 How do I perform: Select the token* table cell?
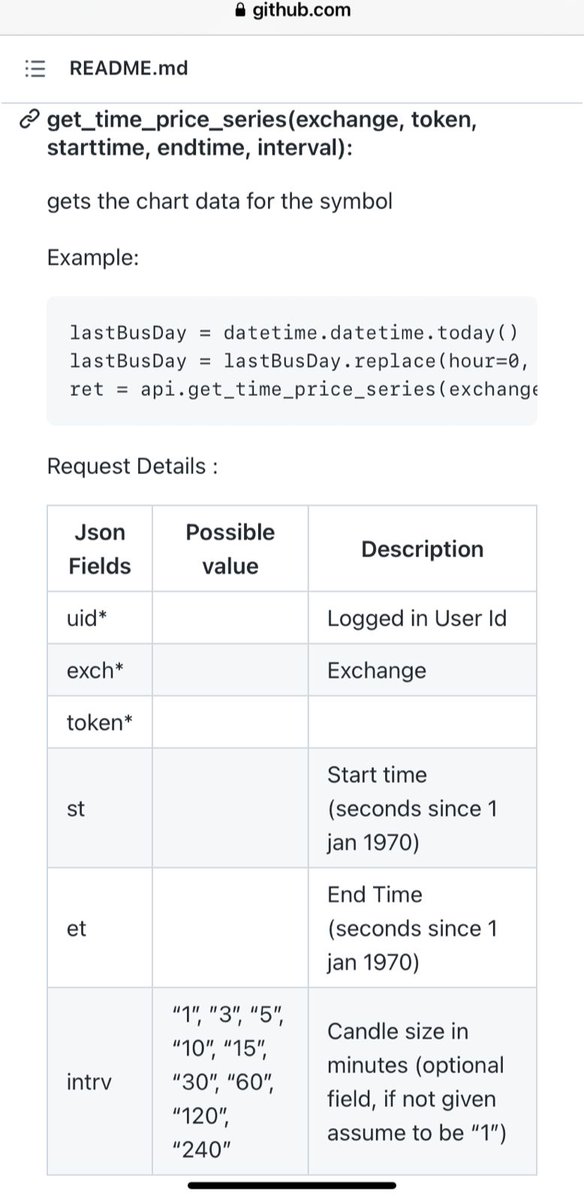[99, 722]
